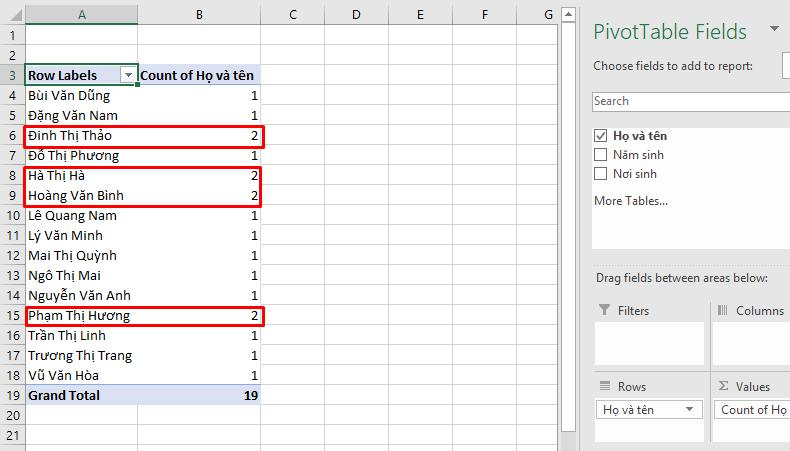Viewport: 790px width, 451px height.
Task: Select cell 'Đặng Văn Nam'
Action: 82,115
